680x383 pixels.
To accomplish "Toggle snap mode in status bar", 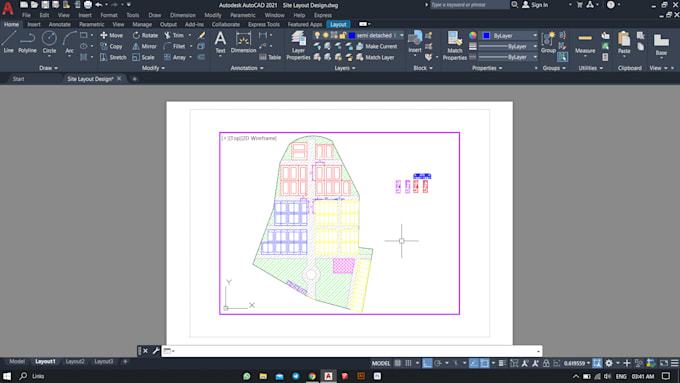I will coord(408,363).
